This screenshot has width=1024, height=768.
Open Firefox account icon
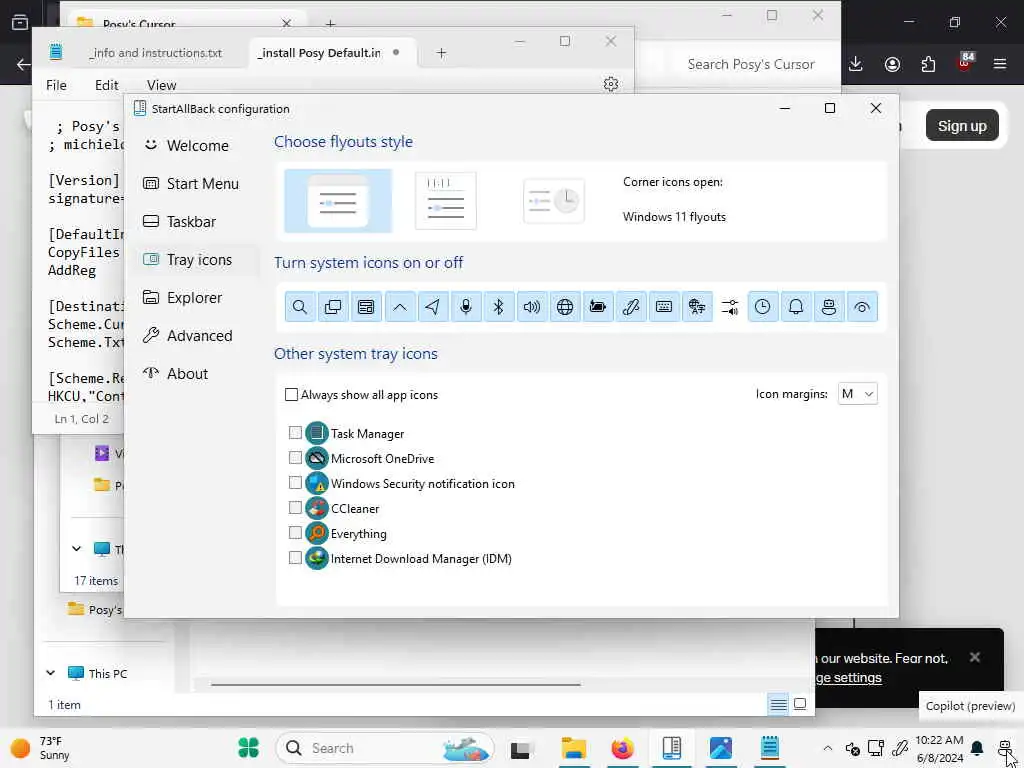892,64
